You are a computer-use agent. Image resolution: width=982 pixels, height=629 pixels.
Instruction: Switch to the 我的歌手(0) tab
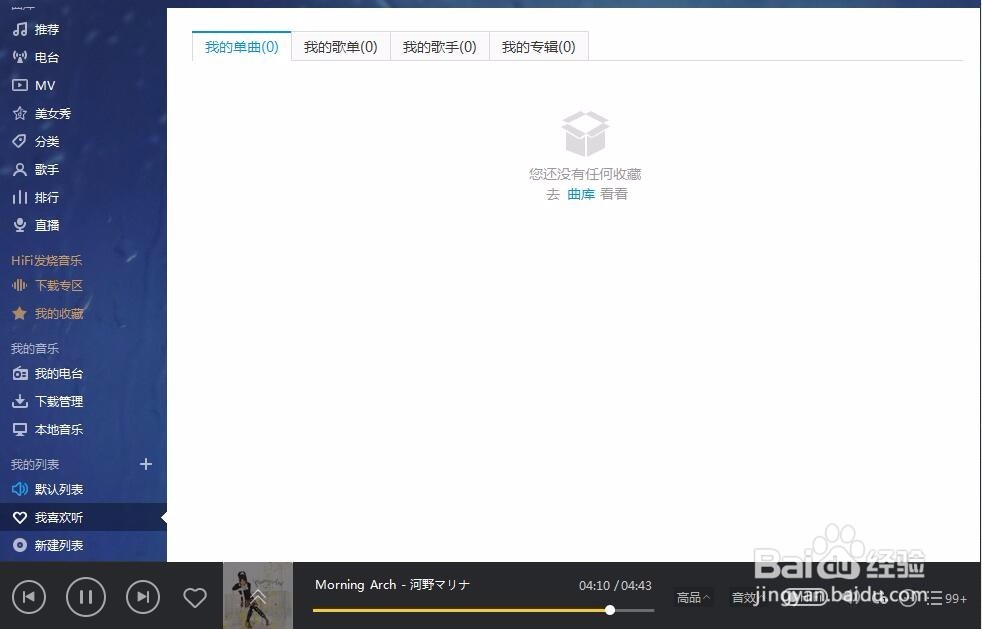click(x=440, y=47)
